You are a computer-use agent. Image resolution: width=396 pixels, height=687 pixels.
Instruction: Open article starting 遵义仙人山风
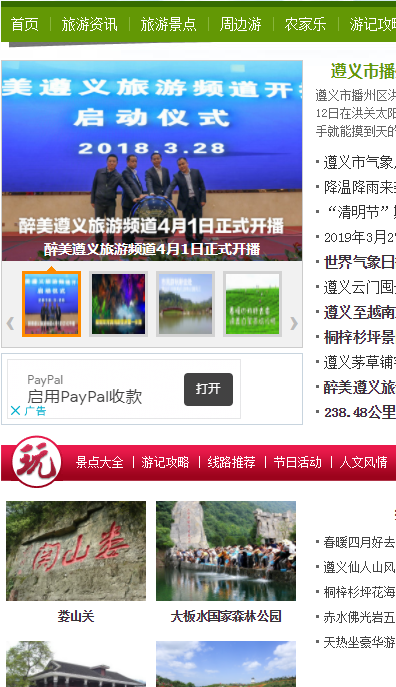[359, 567]
